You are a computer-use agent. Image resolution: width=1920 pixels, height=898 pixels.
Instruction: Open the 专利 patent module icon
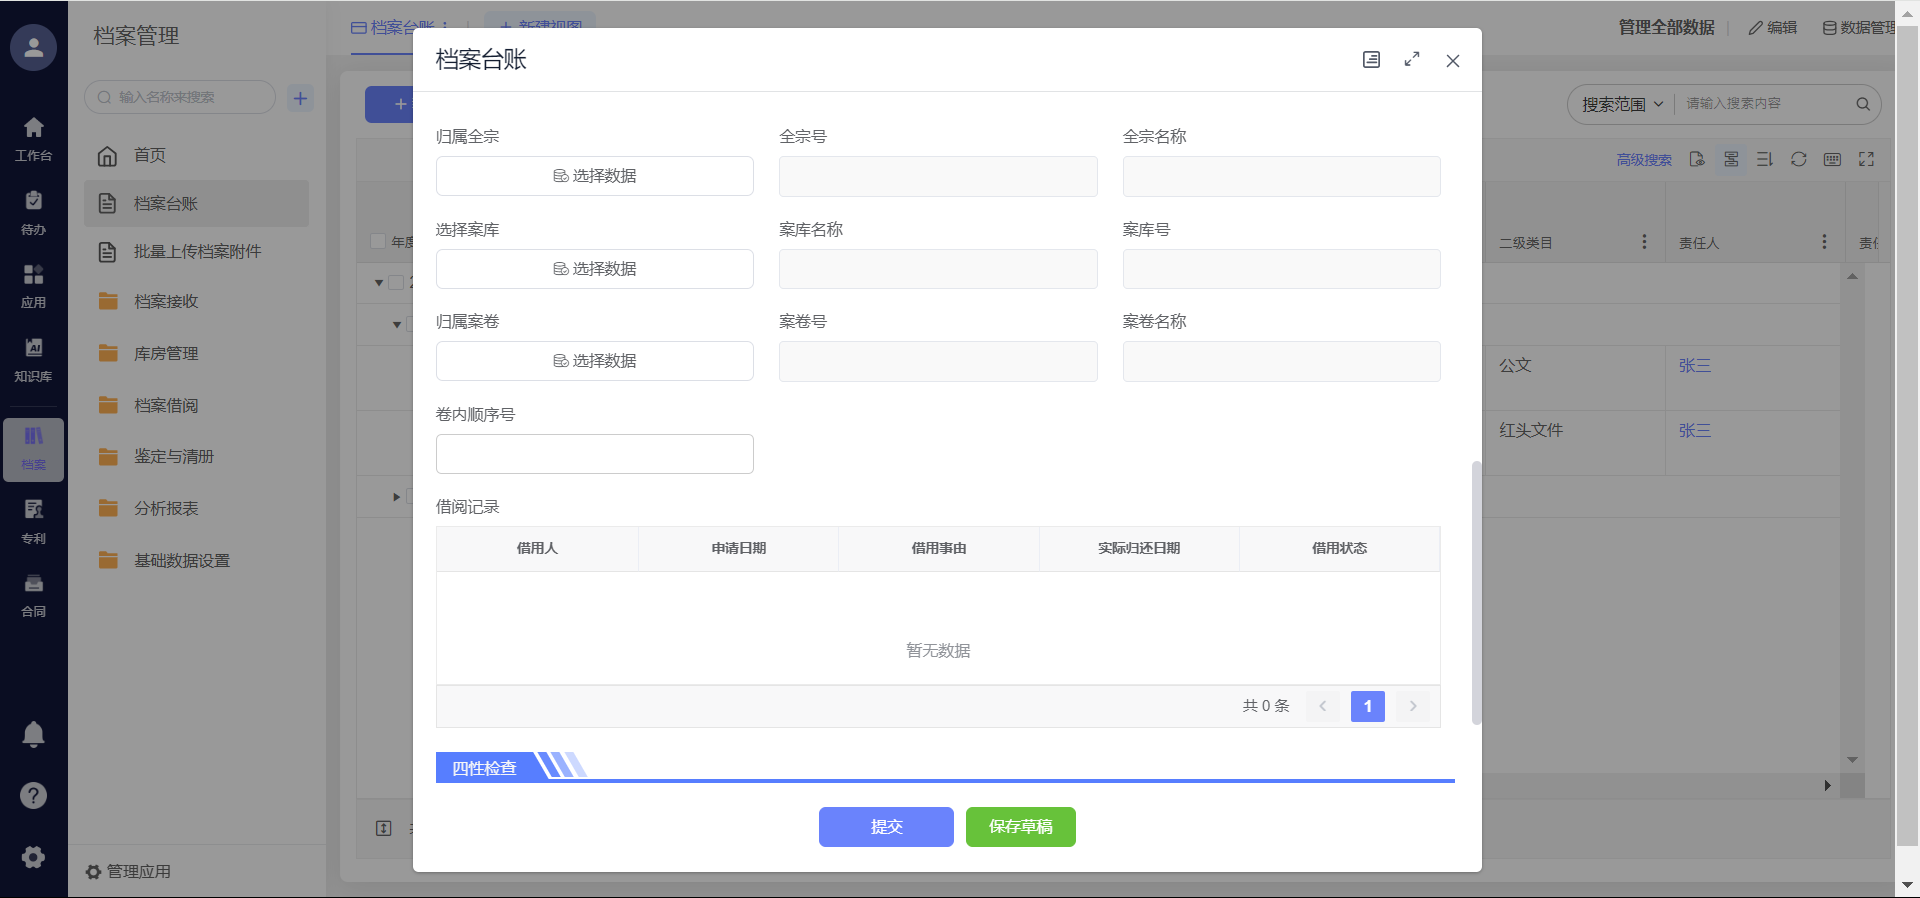tap(33, 521)
